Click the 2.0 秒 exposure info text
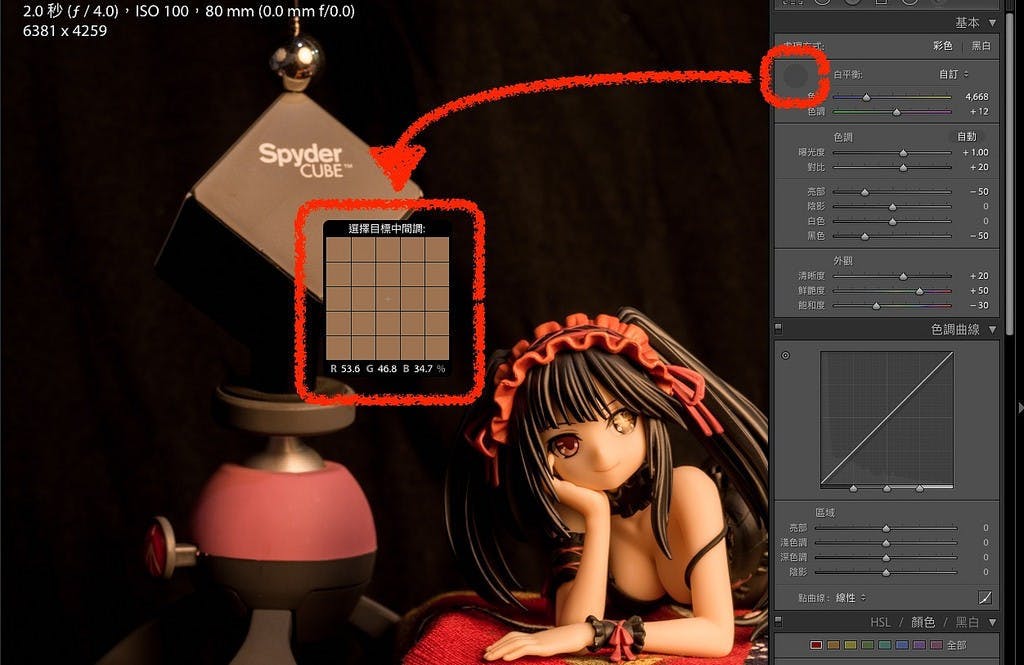 (x=189, y=11)
